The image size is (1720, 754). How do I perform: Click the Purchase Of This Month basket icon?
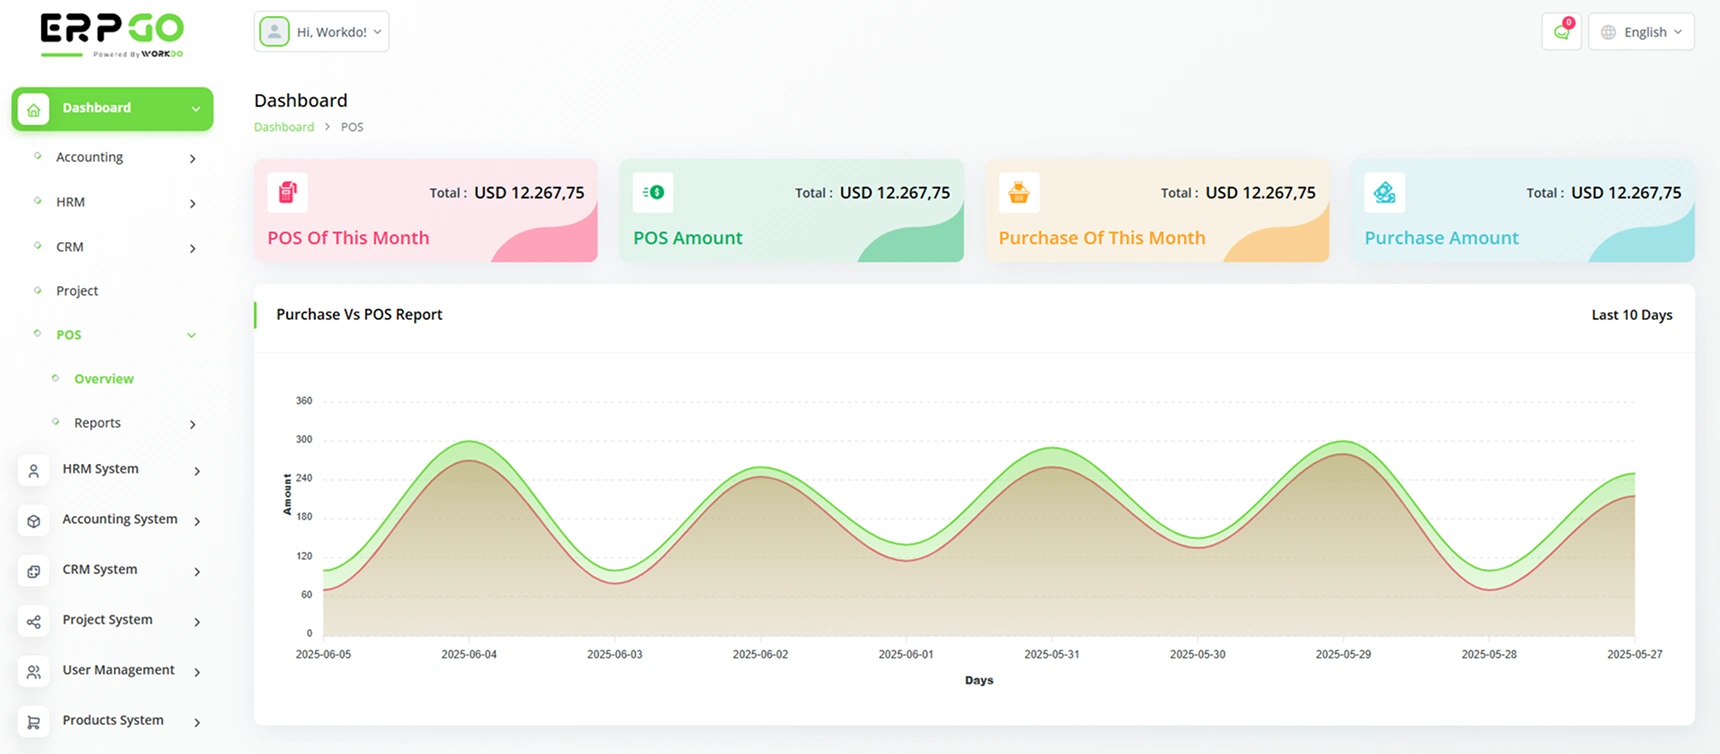pos(1018,192)
